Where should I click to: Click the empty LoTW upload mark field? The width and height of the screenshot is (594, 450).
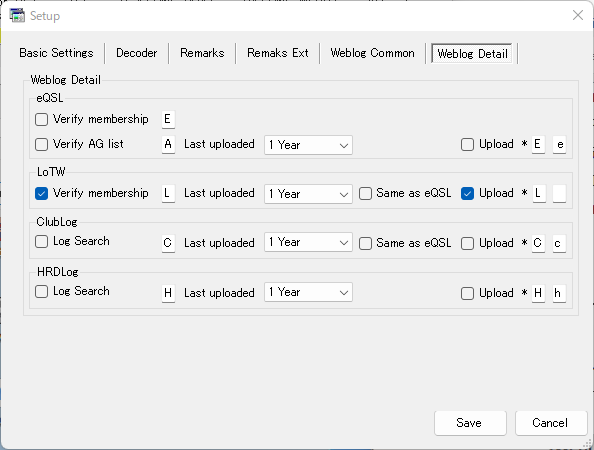coord(559,194)
